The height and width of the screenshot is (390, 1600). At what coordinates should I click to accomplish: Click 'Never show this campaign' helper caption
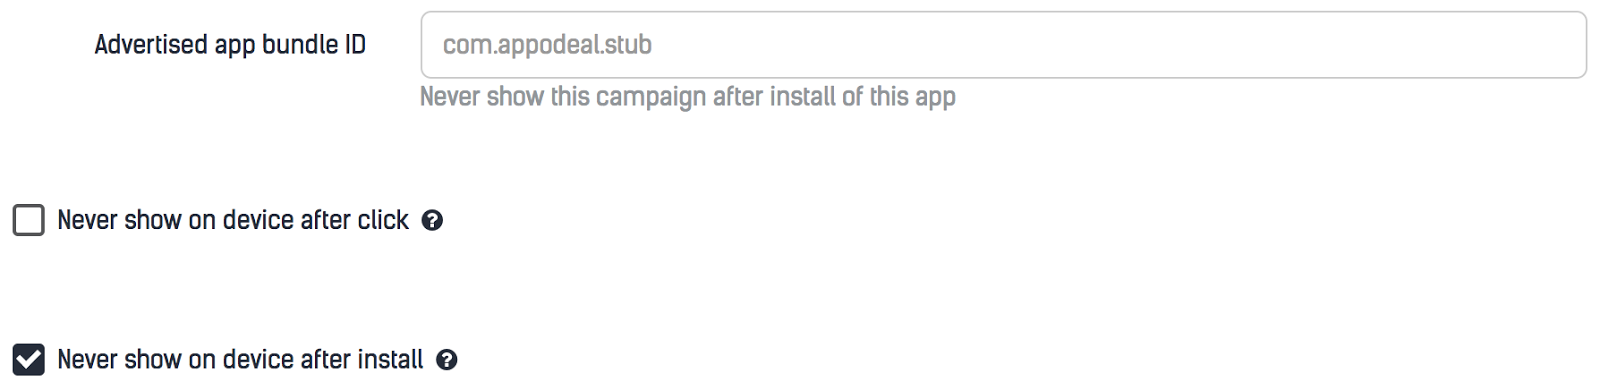click(688, 97)
